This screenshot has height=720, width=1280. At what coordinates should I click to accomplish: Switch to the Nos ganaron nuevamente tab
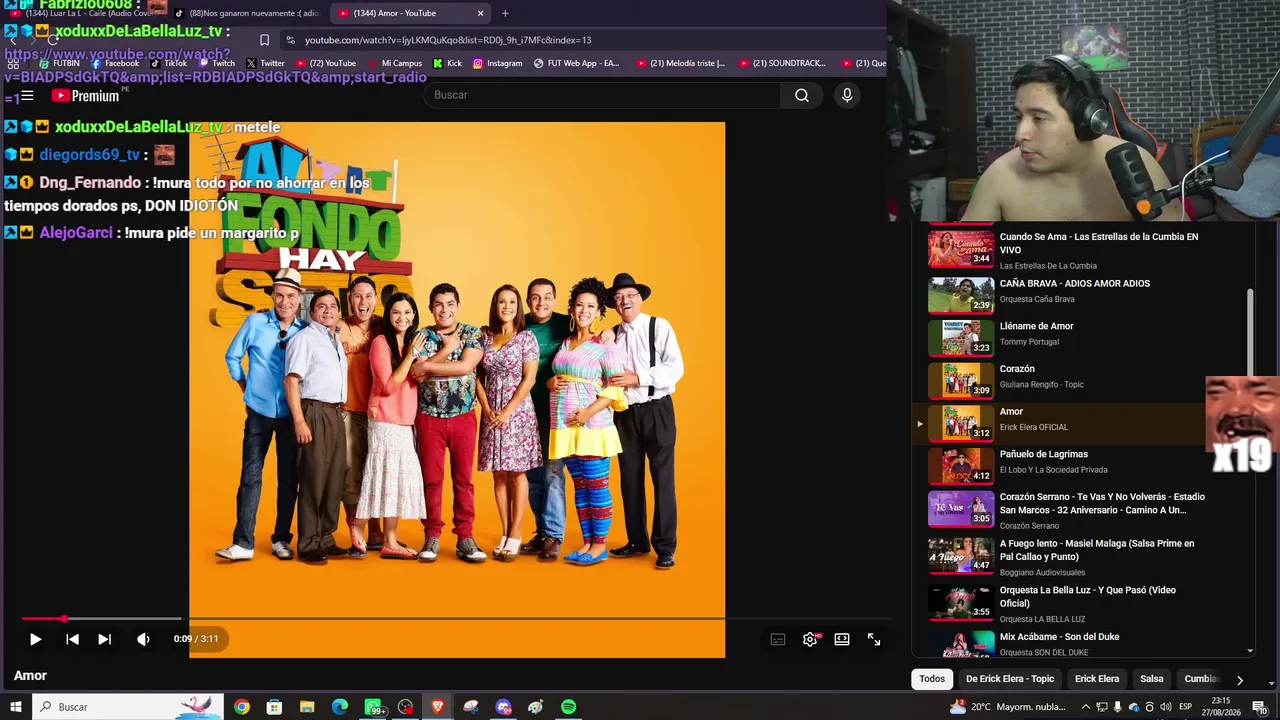[246, 13]
